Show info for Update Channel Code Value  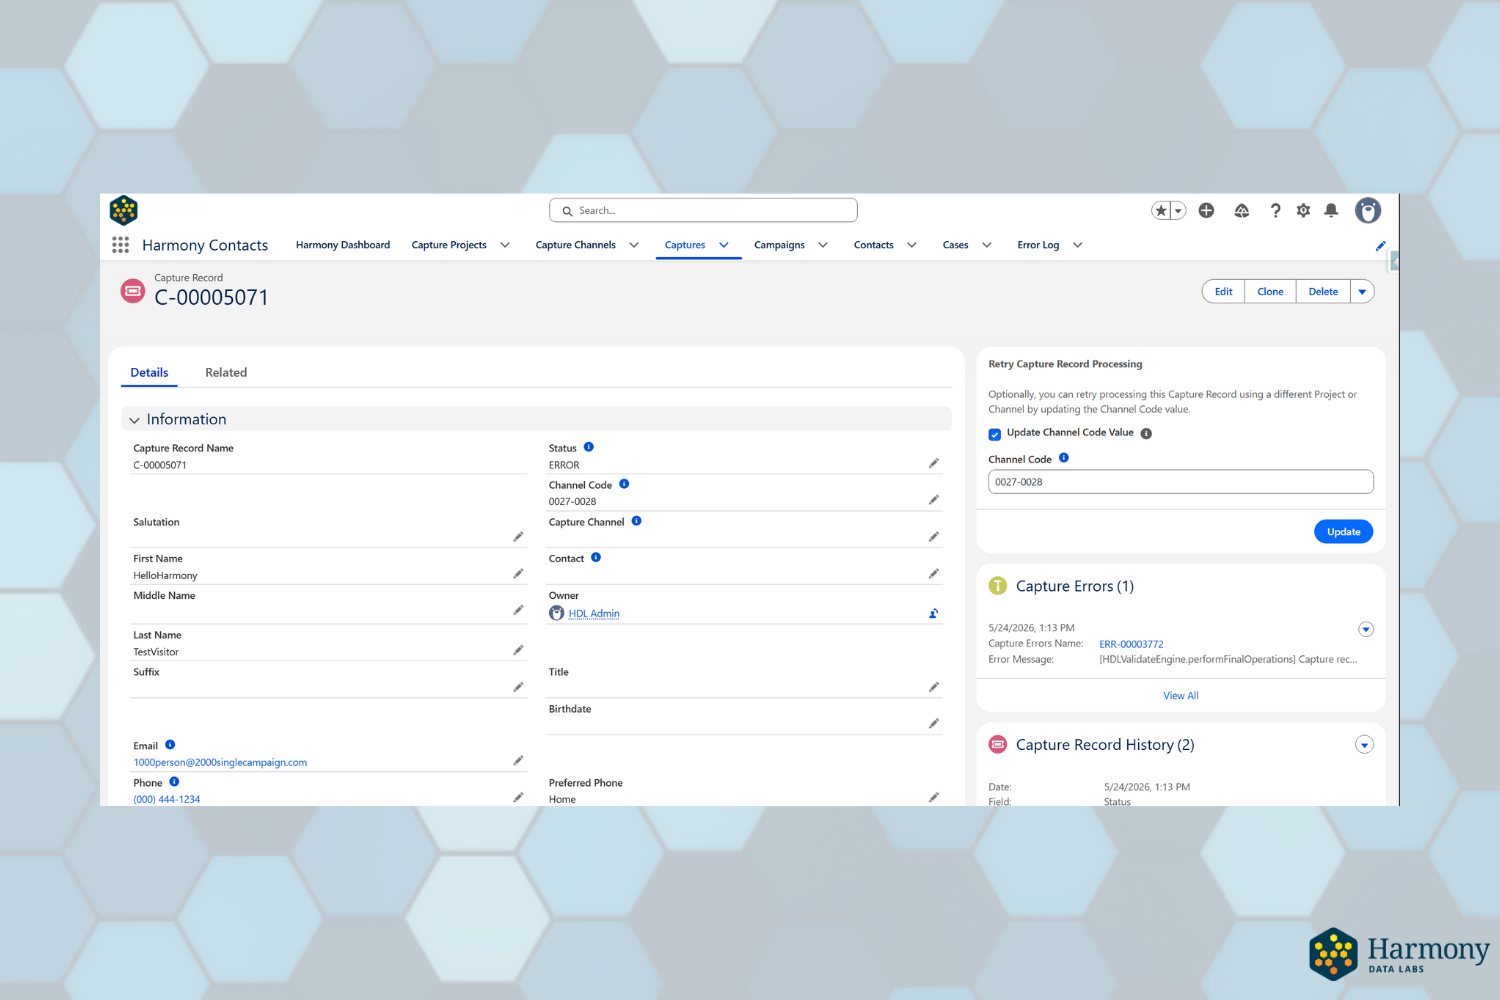click(x=1147, y=434)
